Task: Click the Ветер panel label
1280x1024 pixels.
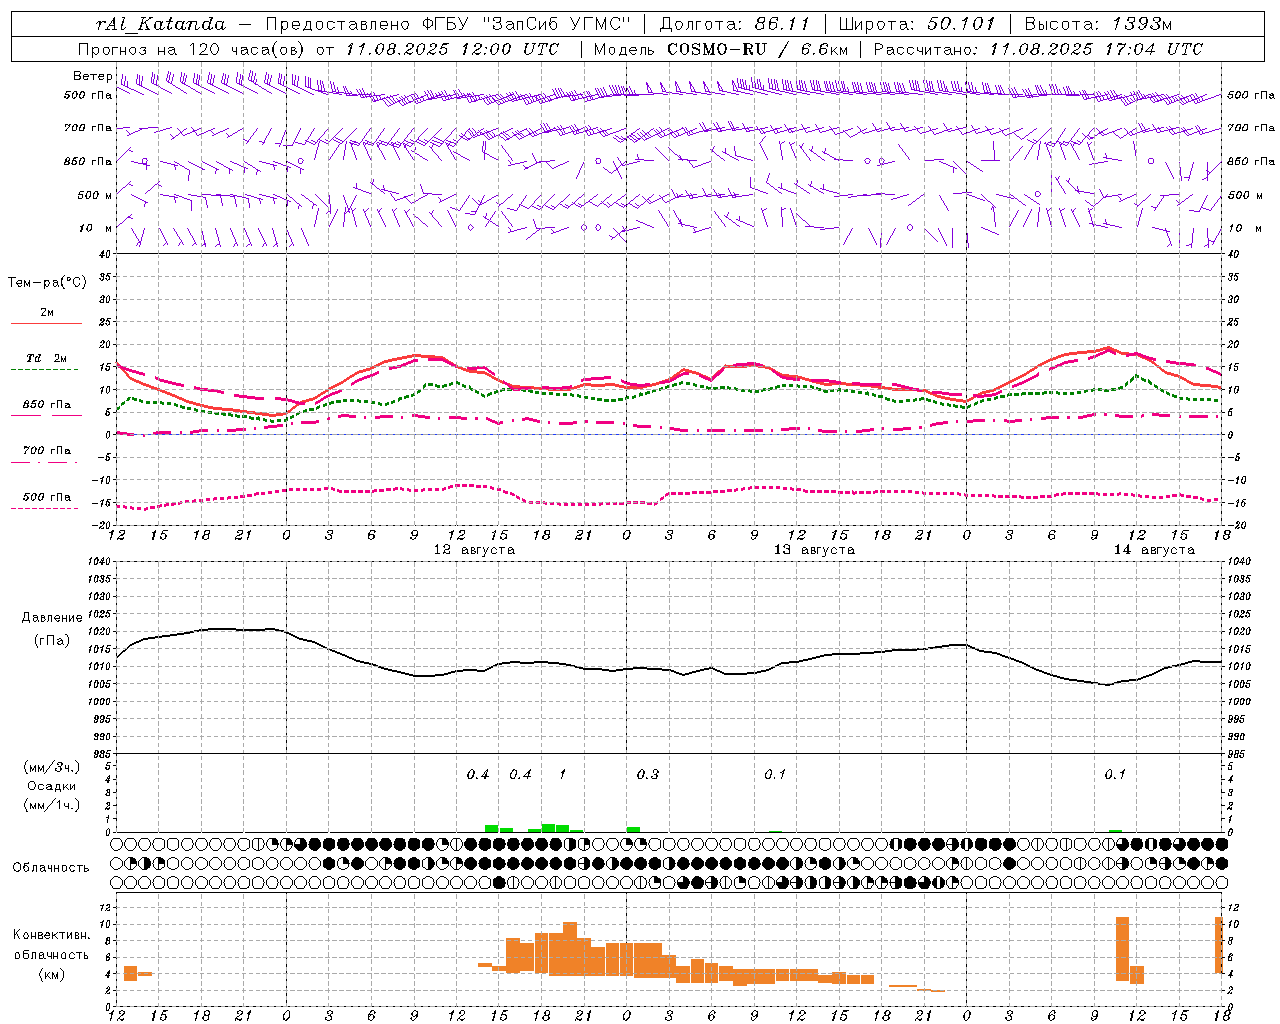Action: [x=92, y=76]
